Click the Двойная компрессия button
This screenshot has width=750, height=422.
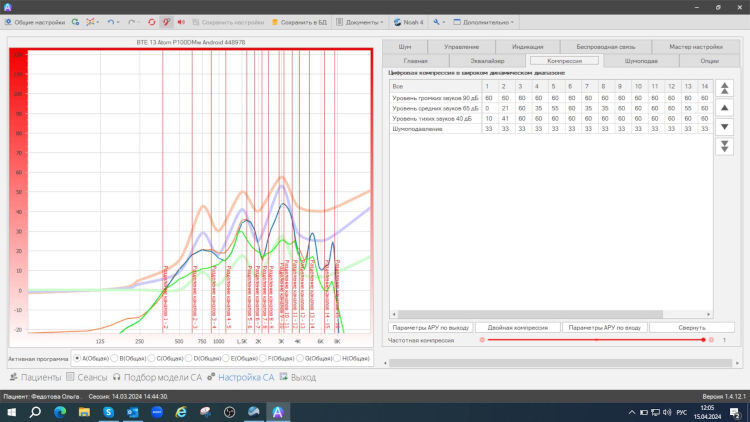point(518,328)
